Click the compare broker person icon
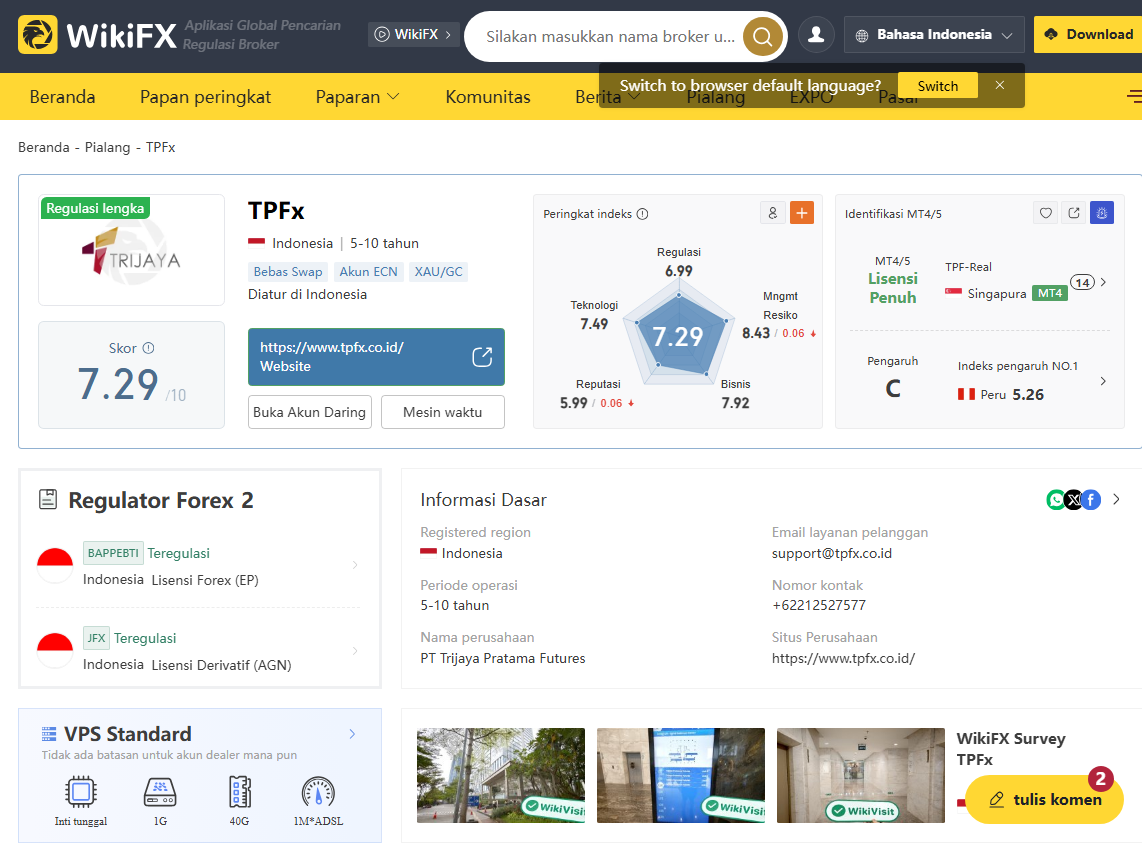This screenshot has height=850, width=1142. pyautogui.click(x=773, y=213)
